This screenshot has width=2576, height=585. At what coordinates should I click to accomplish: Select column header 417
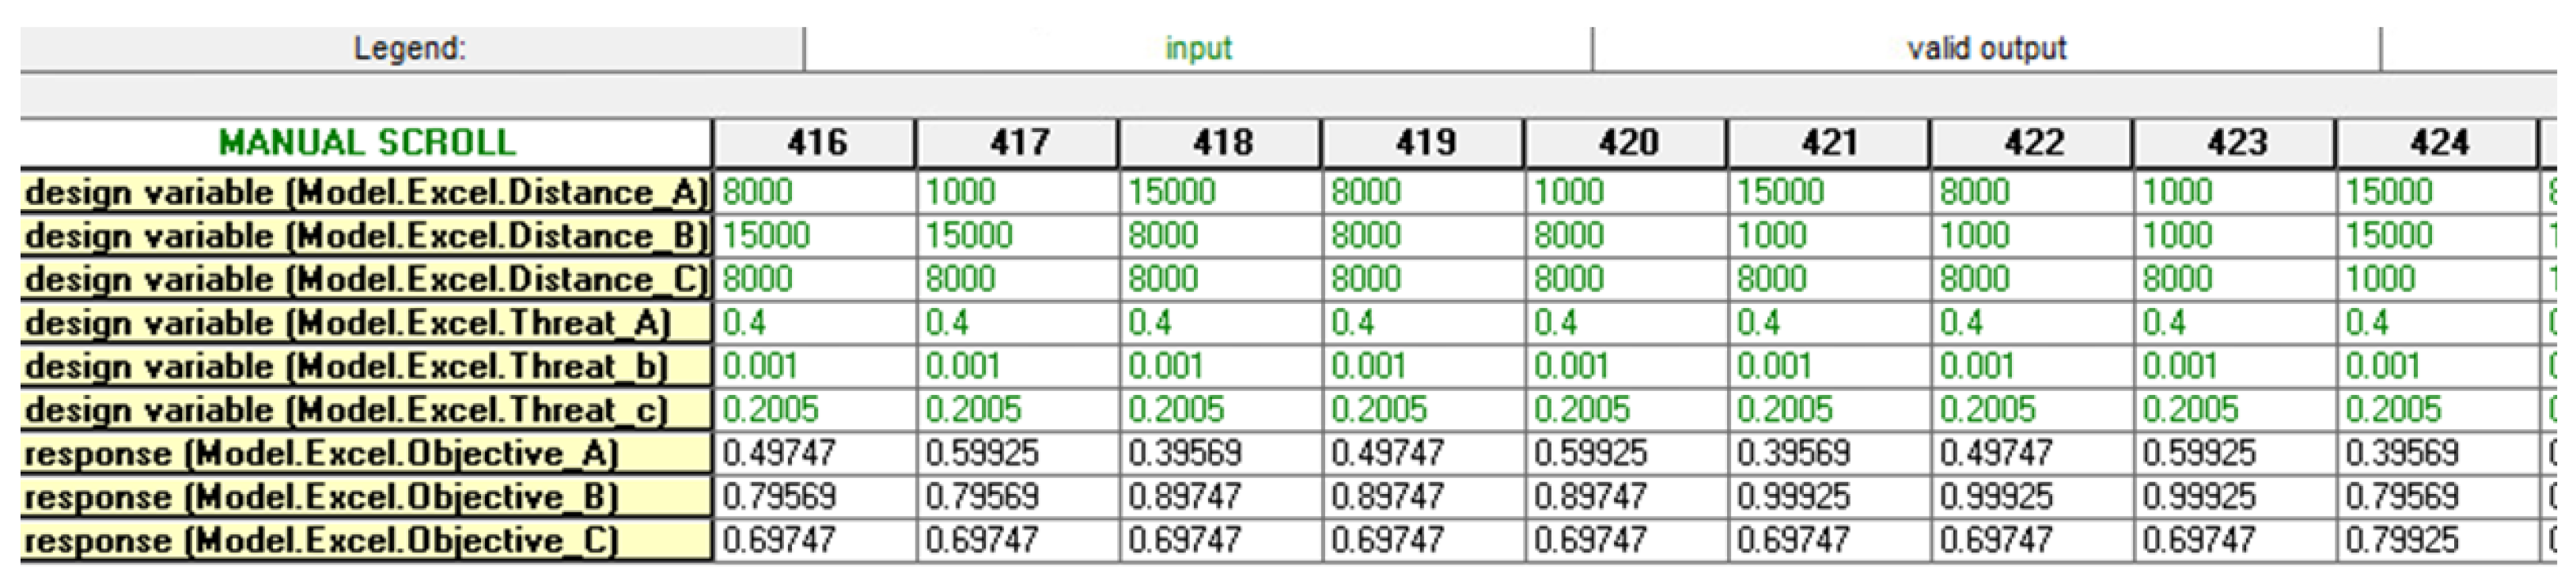[x=1019, y=142]
